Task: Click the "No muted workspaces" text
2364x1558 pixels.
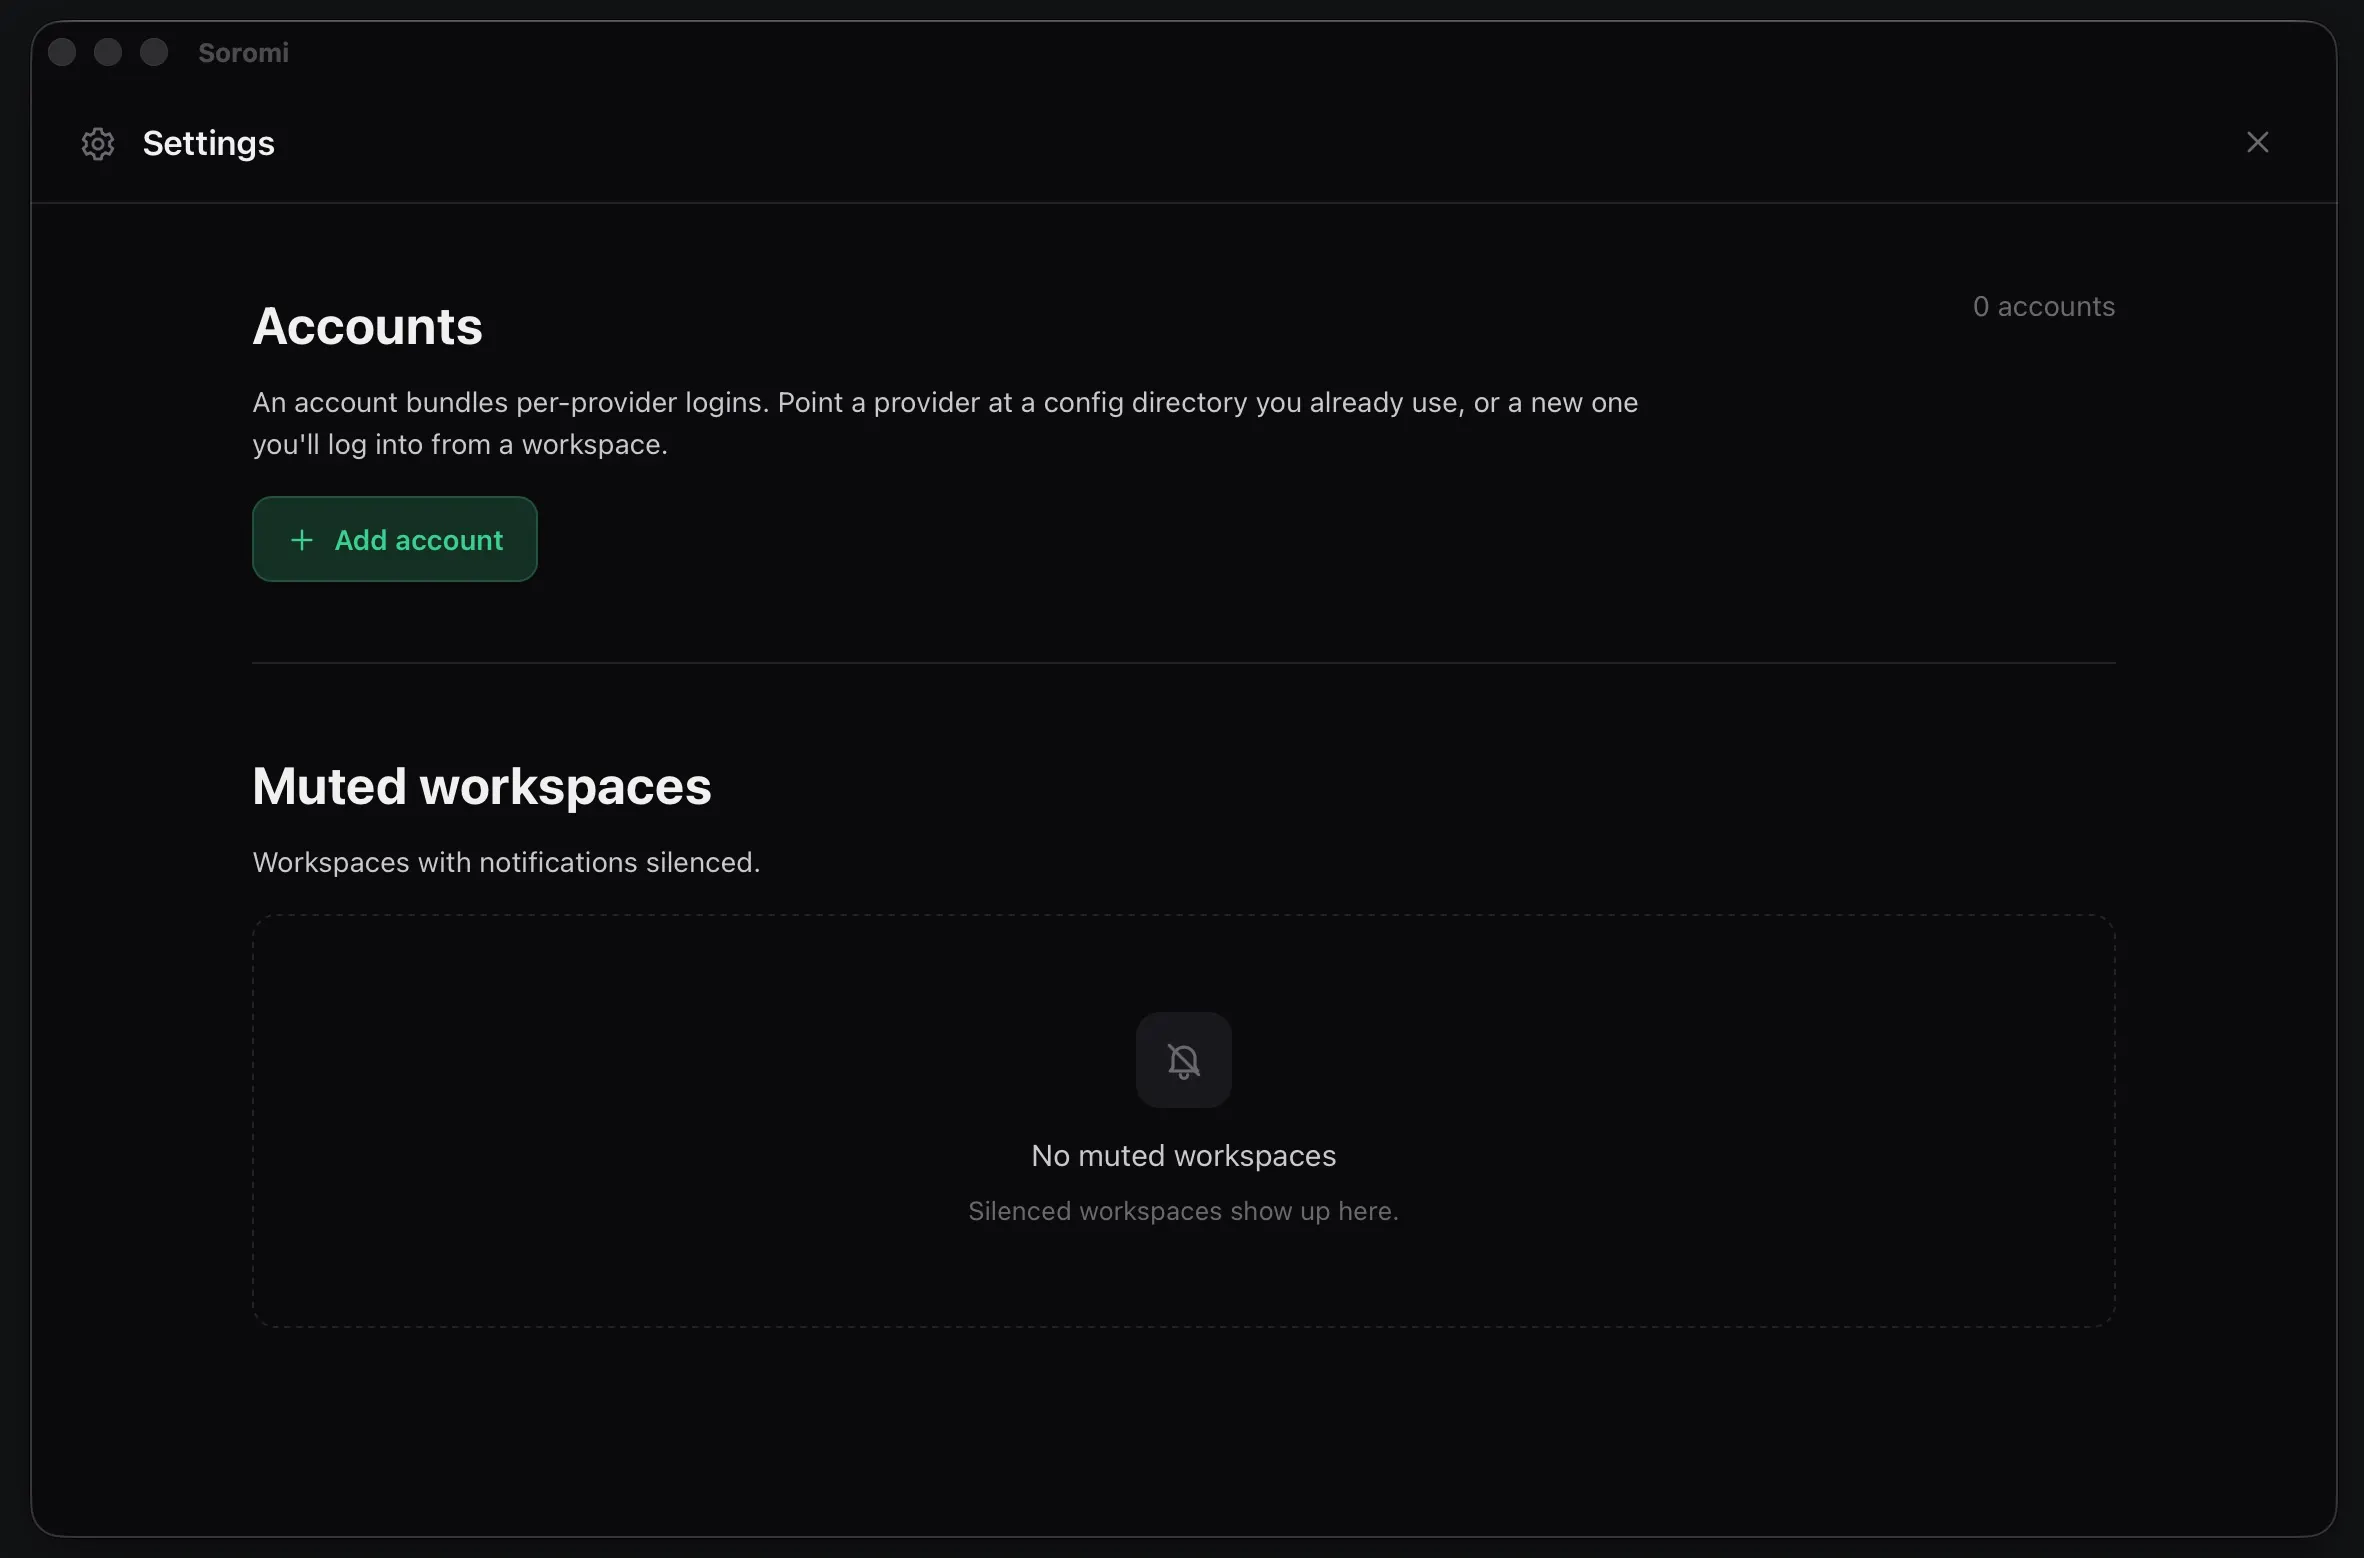Action: click(x=1183, y=1155)
